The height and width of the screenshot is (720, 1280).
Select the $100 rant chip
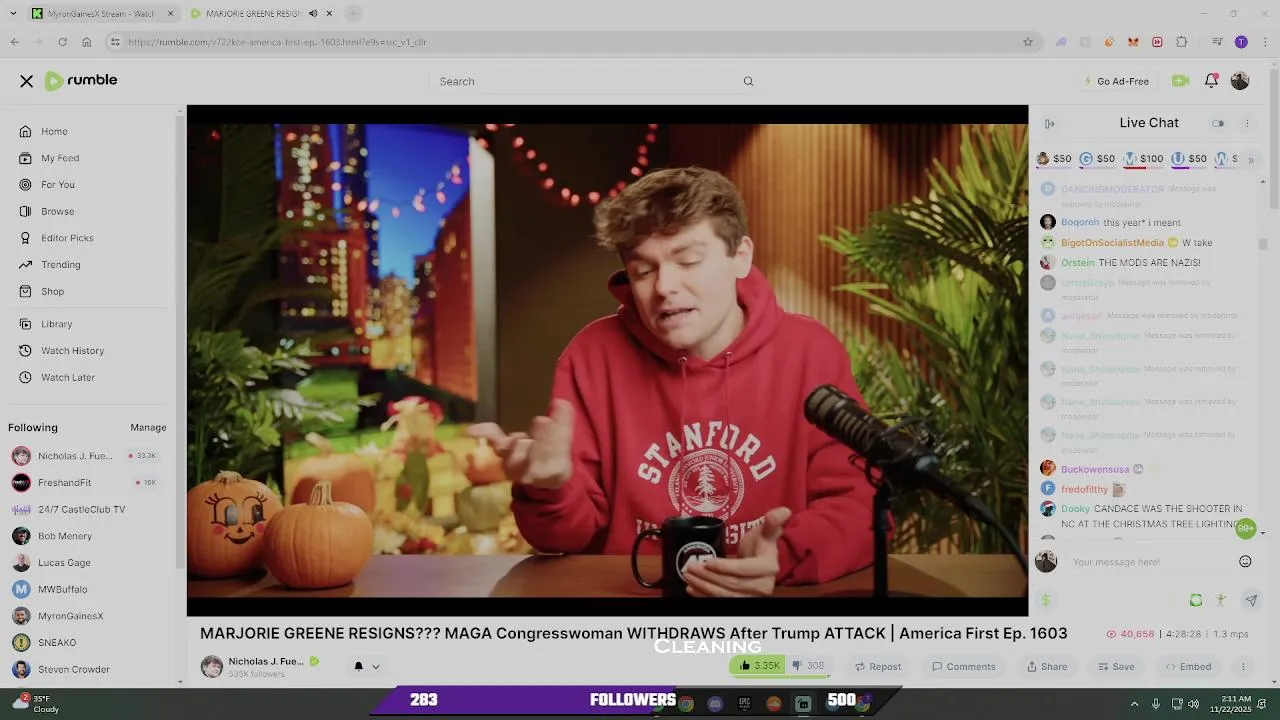(x=1144, y=159)
